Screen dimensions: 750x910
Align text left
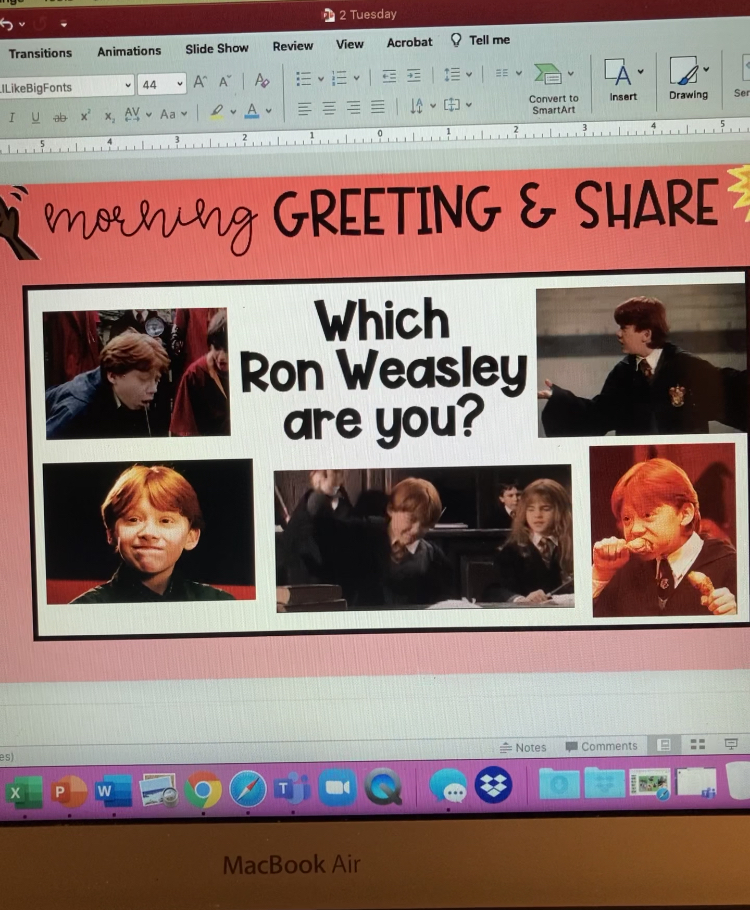[304, 109]
